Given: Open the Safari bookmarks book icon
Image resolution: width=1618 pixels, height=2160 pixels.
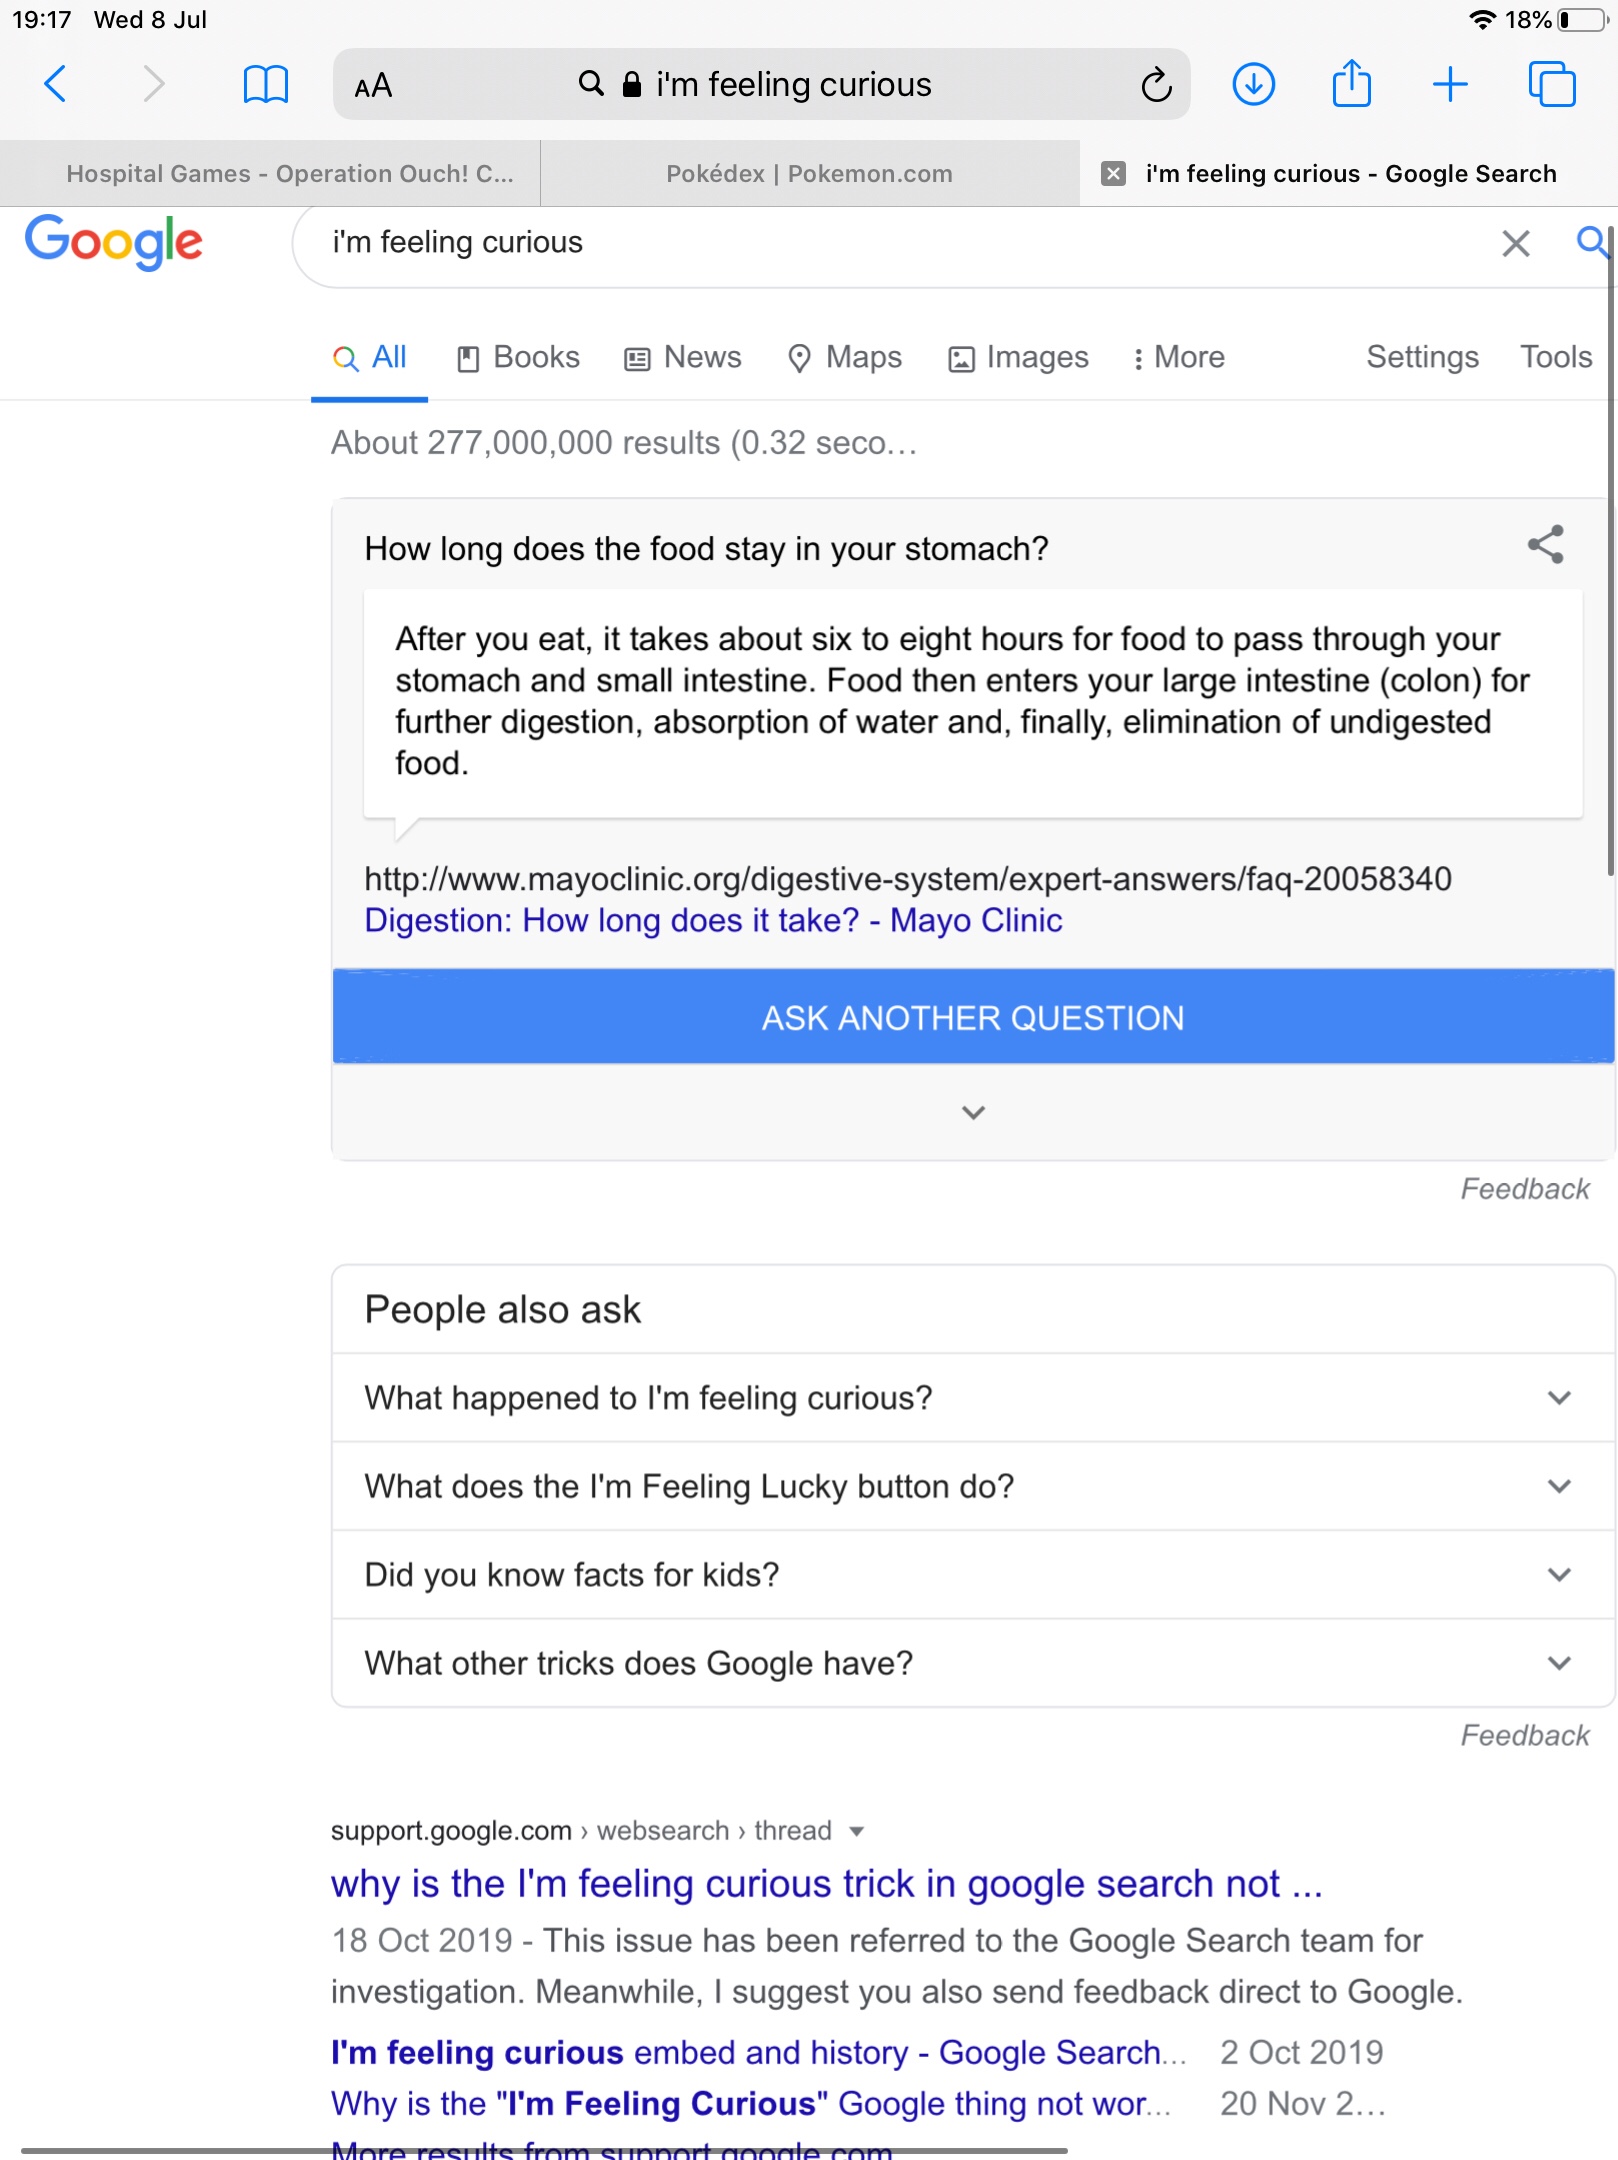Looking at the screenshot, I should tap(265, 84).
